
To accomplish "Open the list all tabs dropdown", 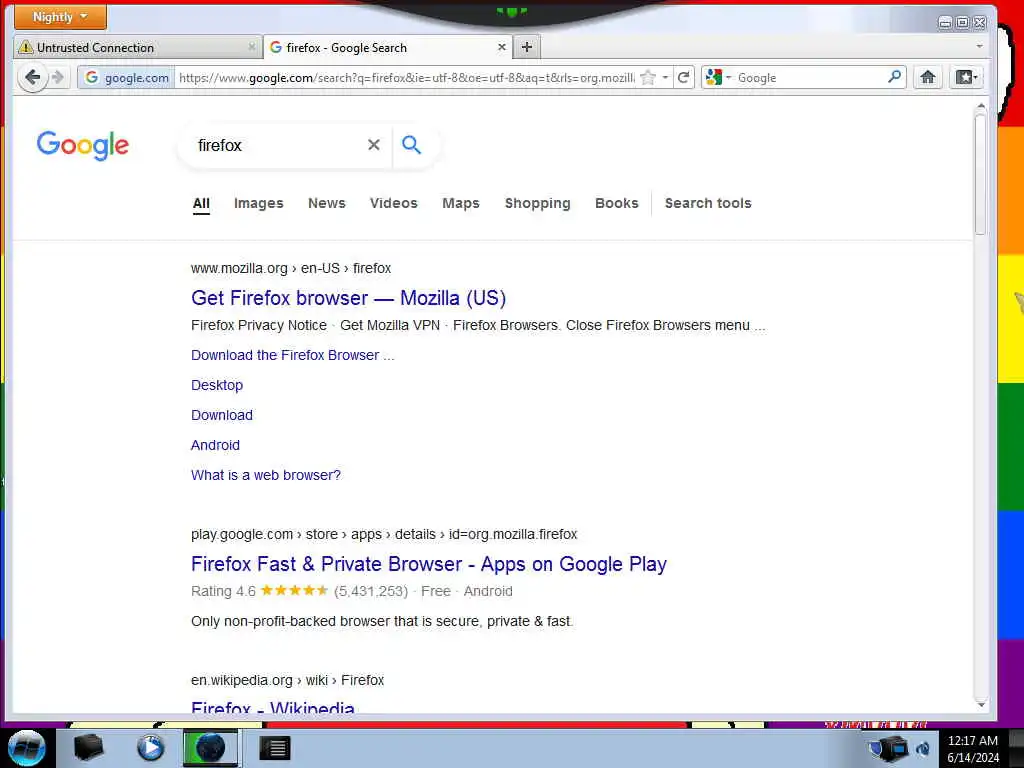I will click(x=979, y=47).
